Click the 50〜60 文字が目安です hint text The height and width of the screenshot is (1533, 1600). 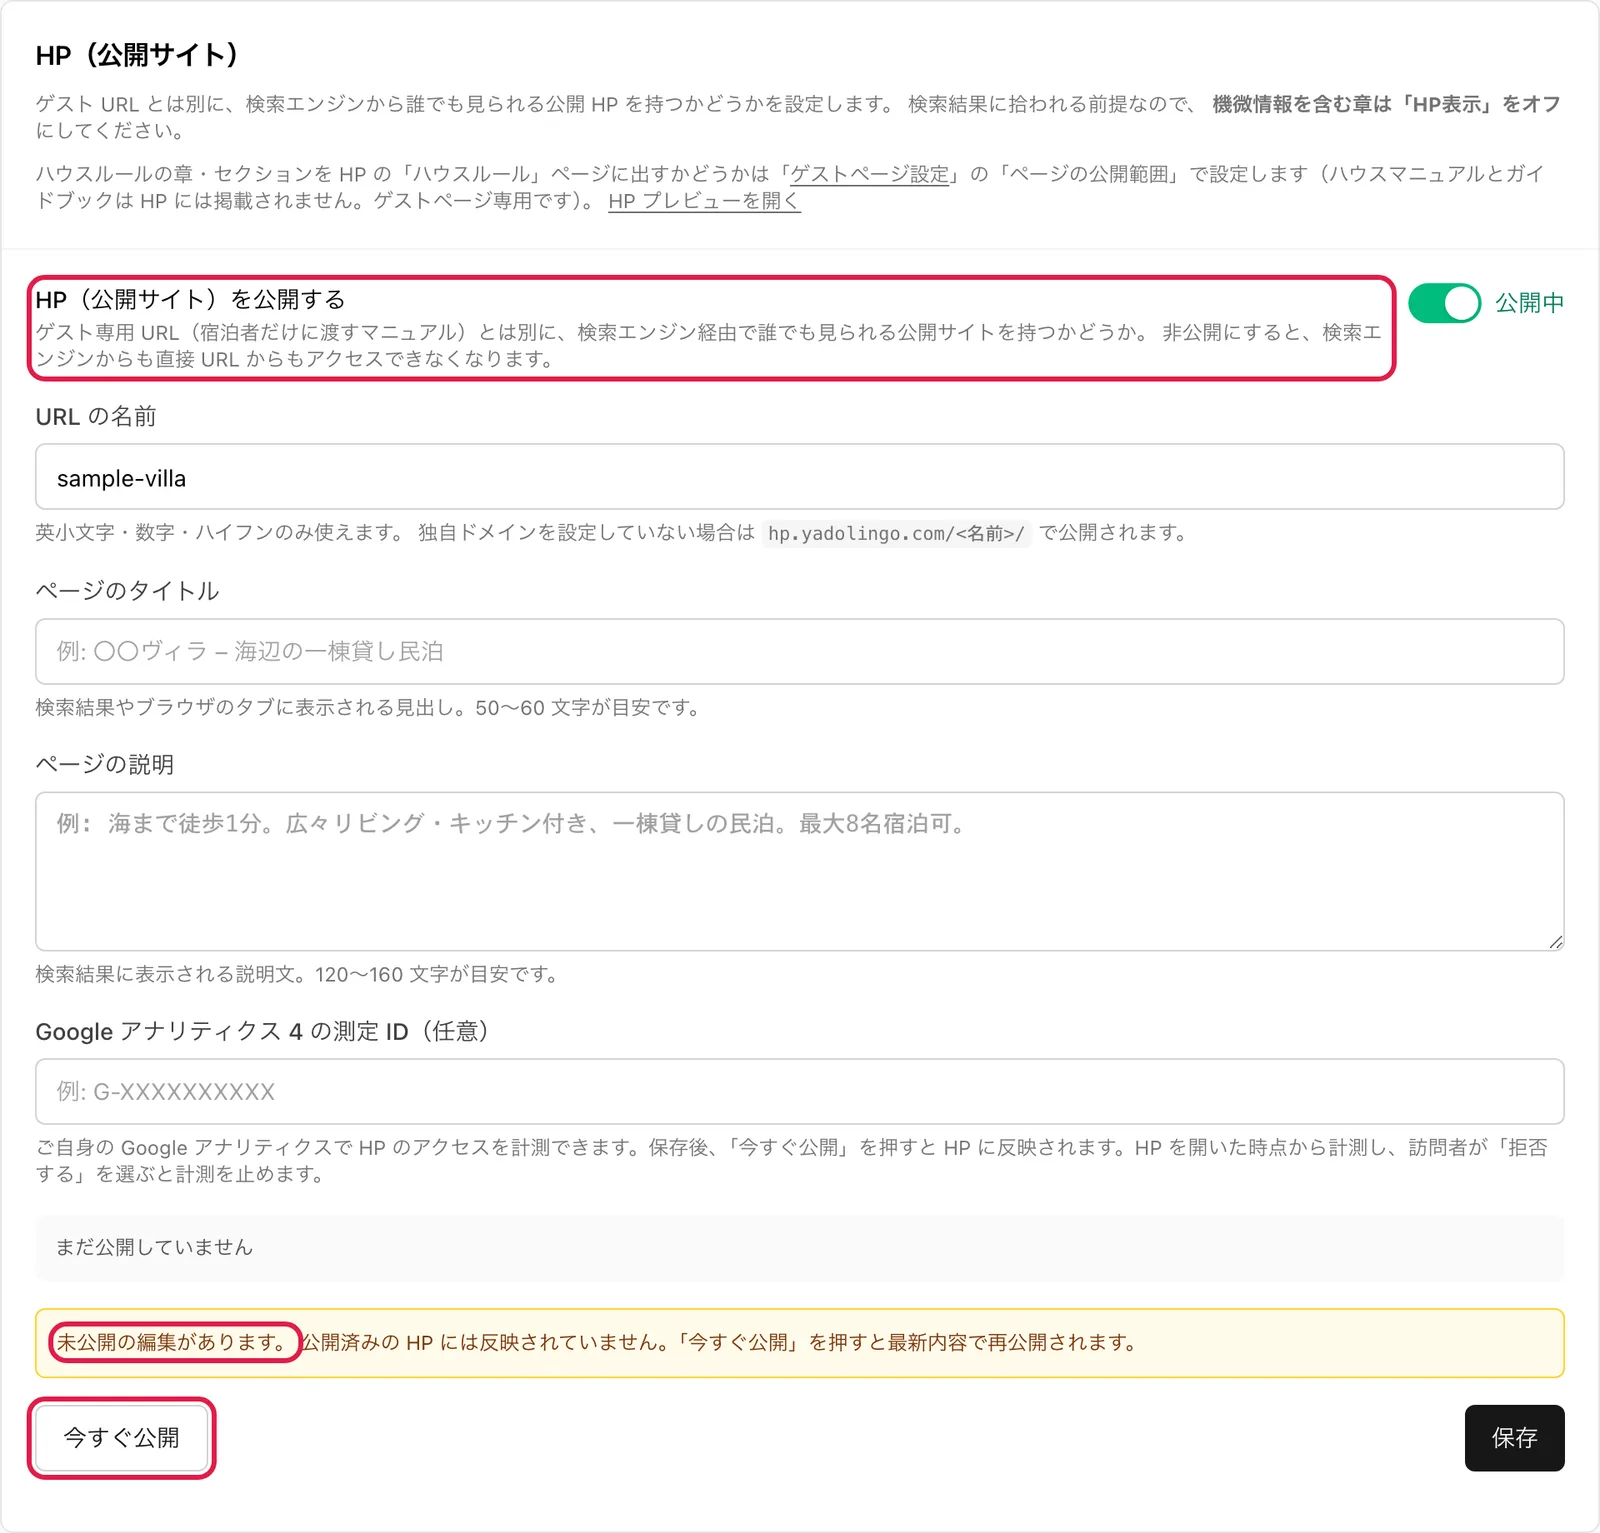point(586,708)
